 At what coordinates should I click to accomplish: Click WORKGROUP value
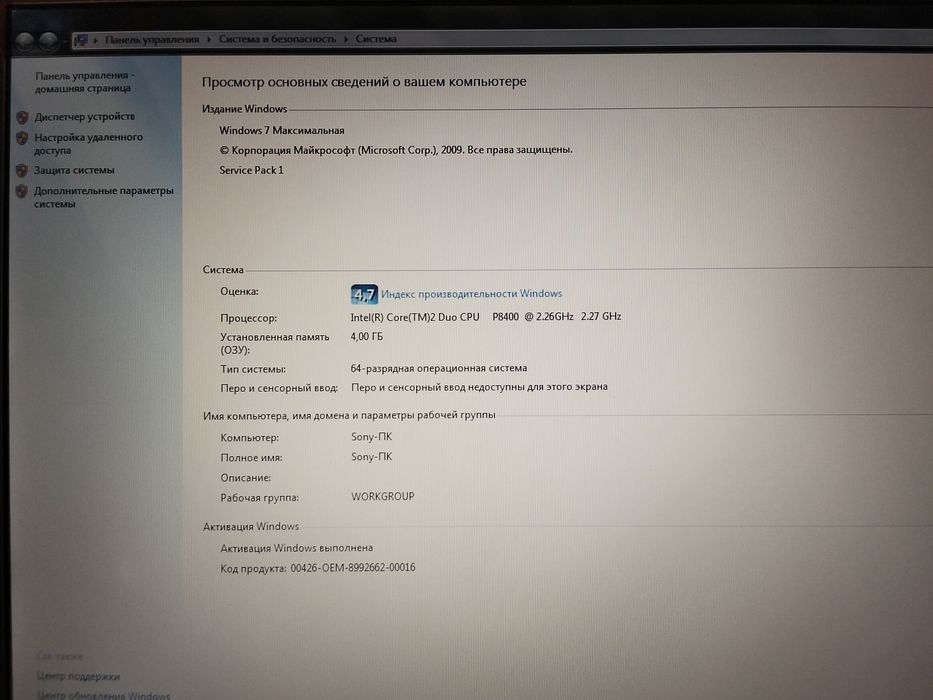coord(383,496)
